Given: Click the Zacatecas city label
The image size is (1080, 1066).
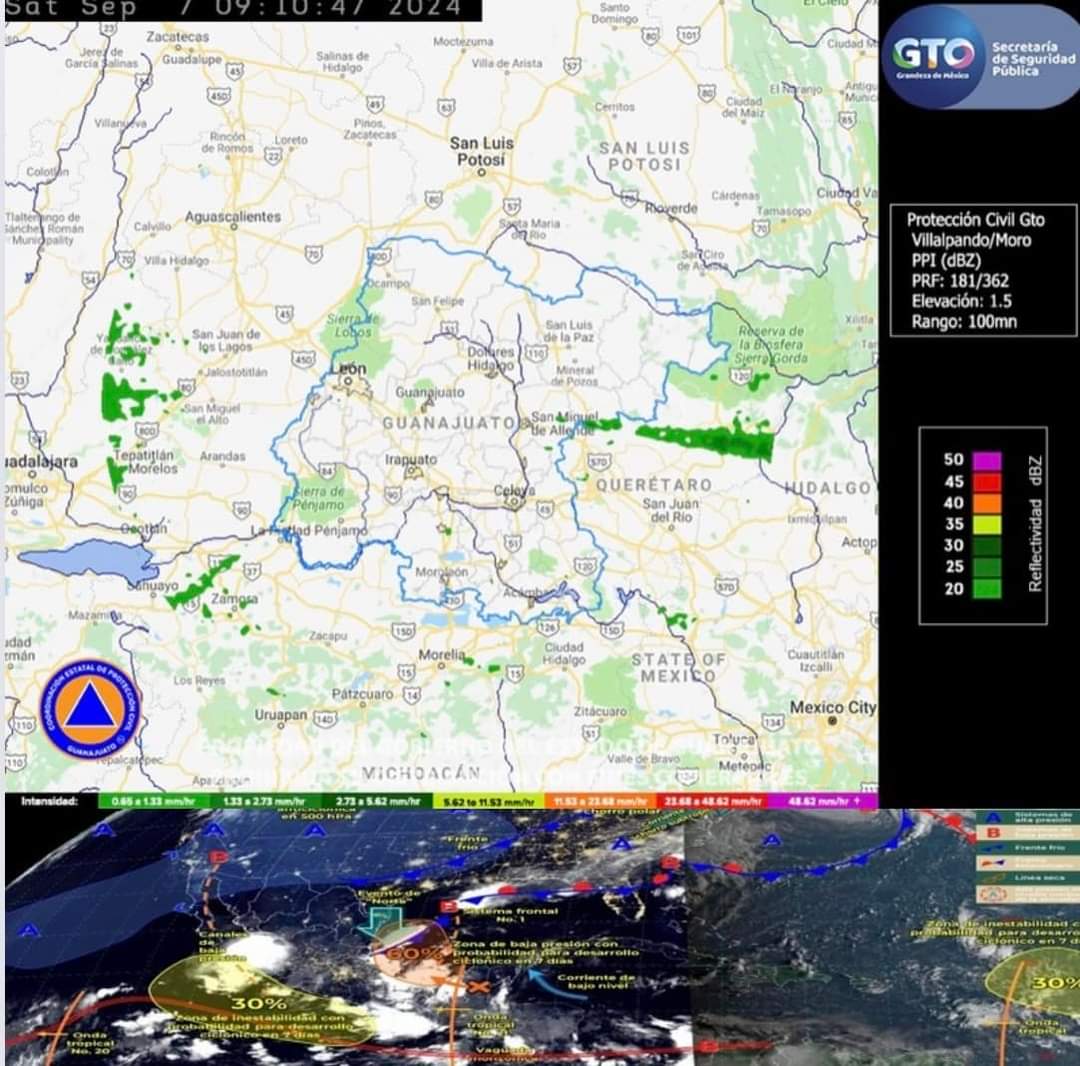Looking at the screenshot, I should click(x=177, y=36).
